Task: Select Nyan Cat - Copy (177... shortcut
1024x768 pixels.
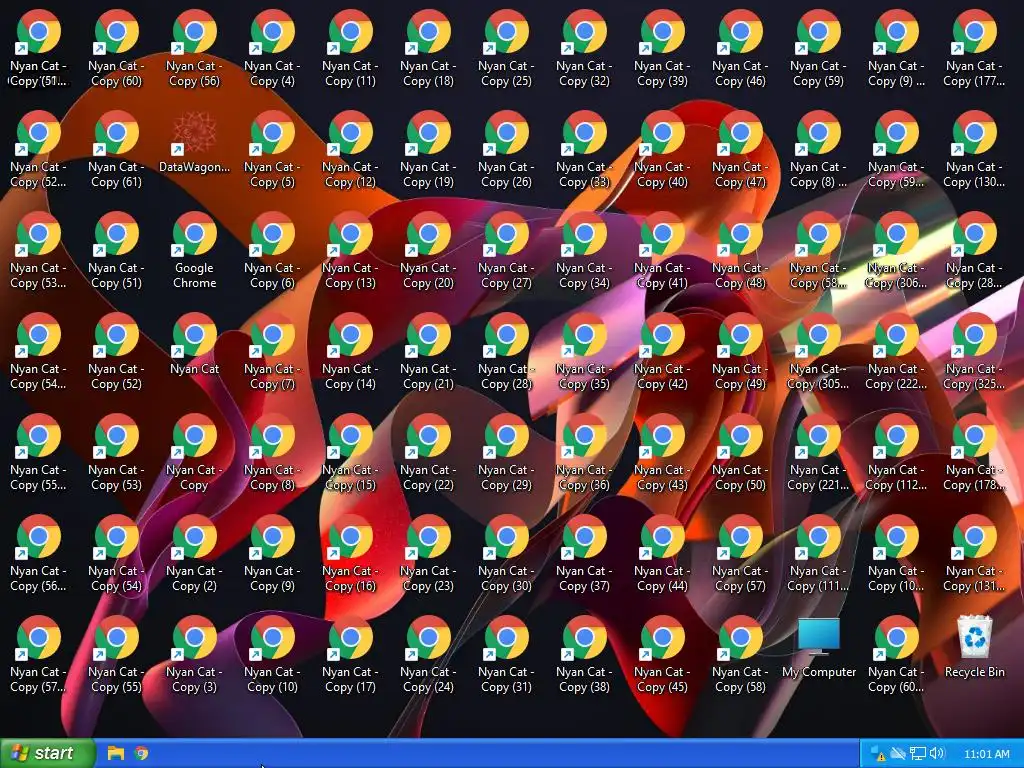Action: click(974, 49)
